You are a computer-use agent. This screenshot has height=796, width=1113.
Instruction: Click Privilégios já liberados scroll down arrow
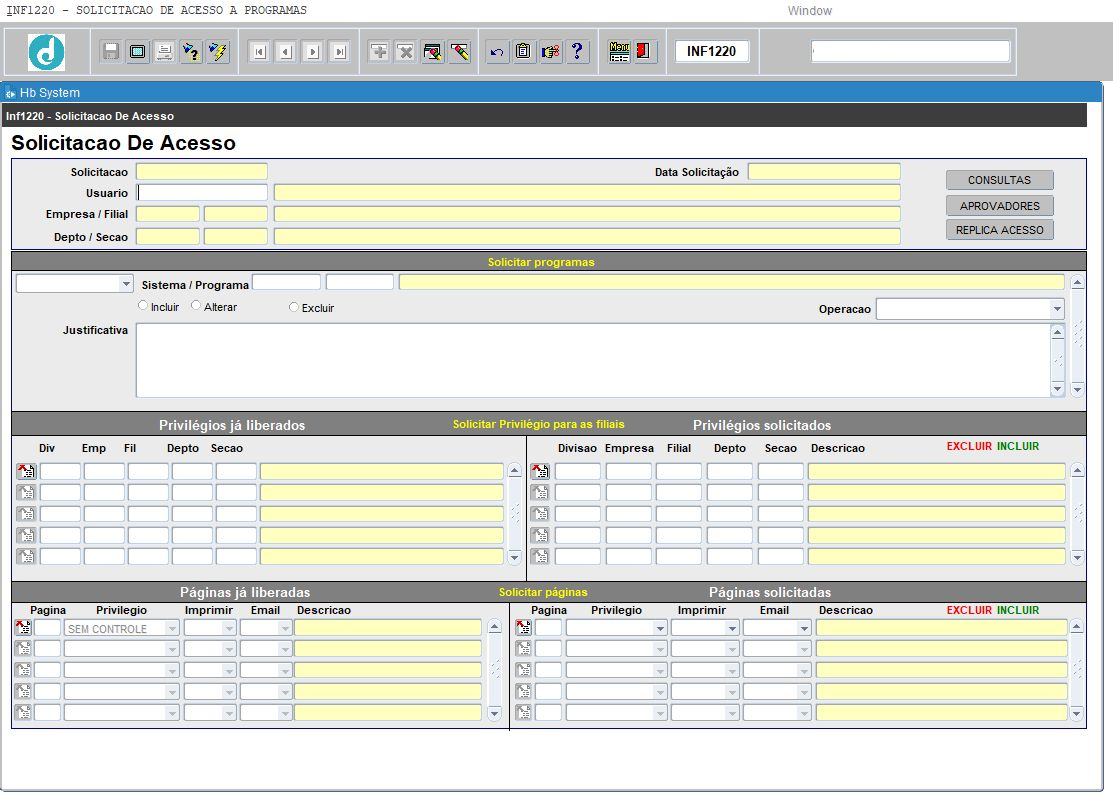515,557
